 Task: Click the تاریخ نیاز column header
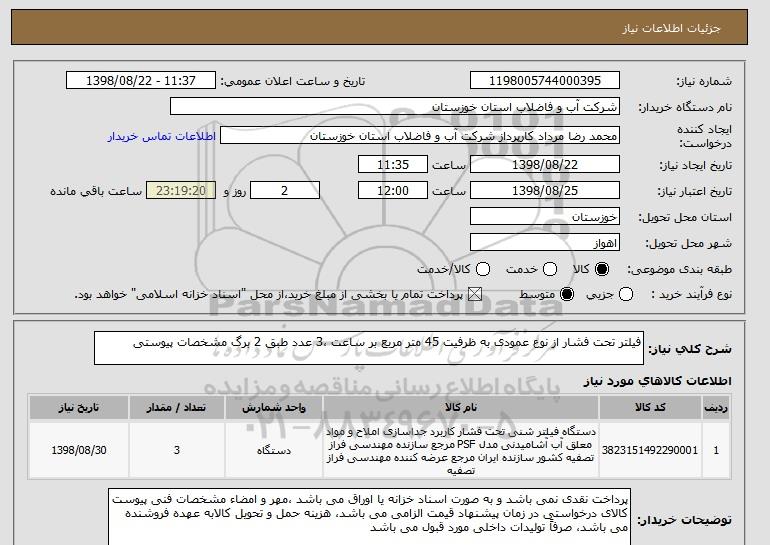pyautogui.click(x=79, y=407)
